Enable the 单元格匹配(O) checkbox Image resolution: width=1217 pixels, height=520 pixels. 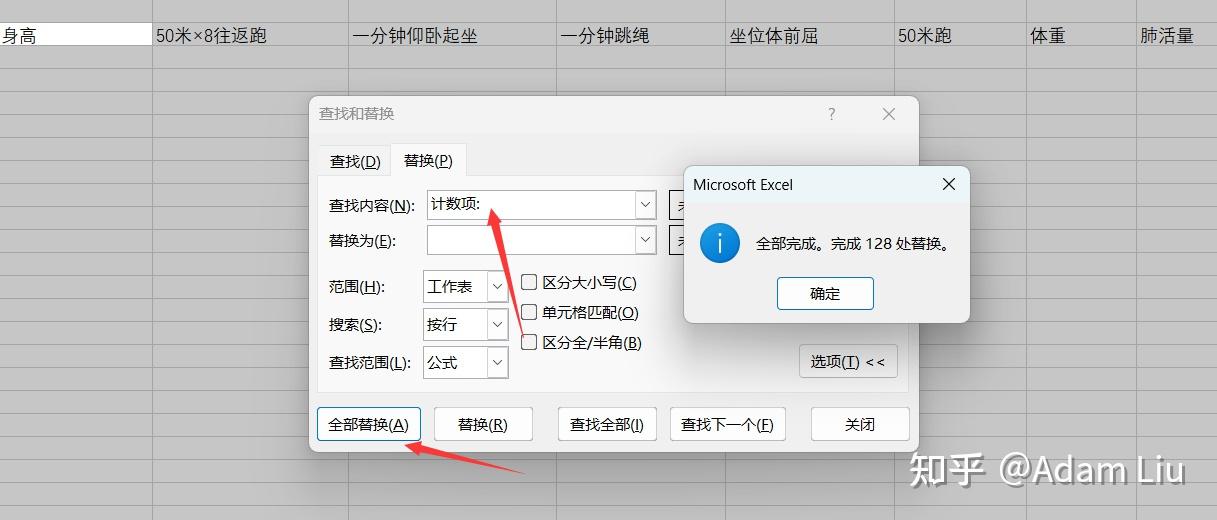(530, 313)
